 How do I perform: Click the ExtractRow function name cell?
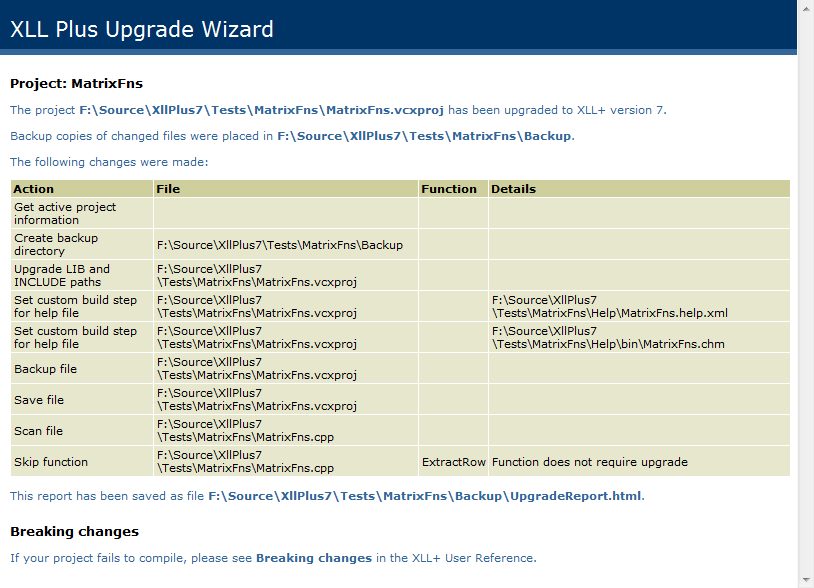pos(453,462)
